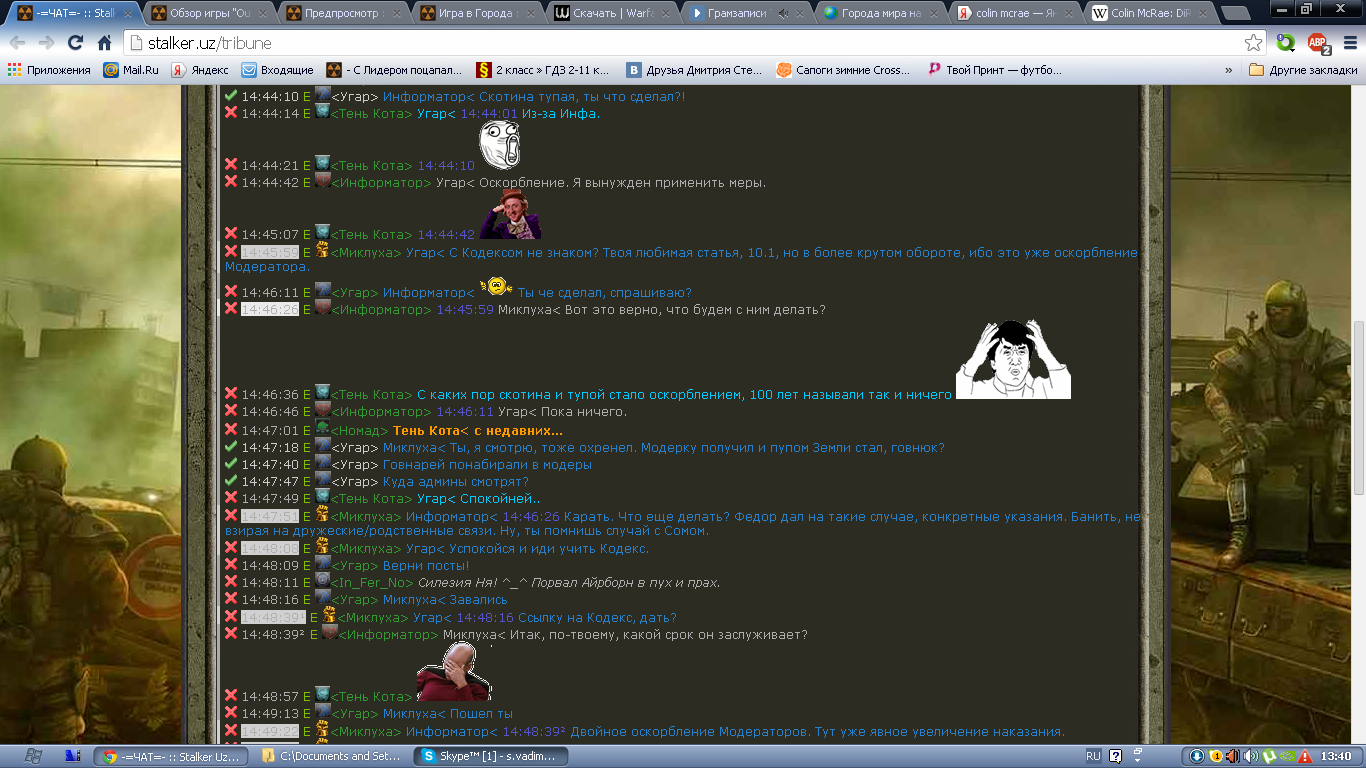Click the Home button in browser toolbar
This screenshot has width=1366, height=768.
105,43
